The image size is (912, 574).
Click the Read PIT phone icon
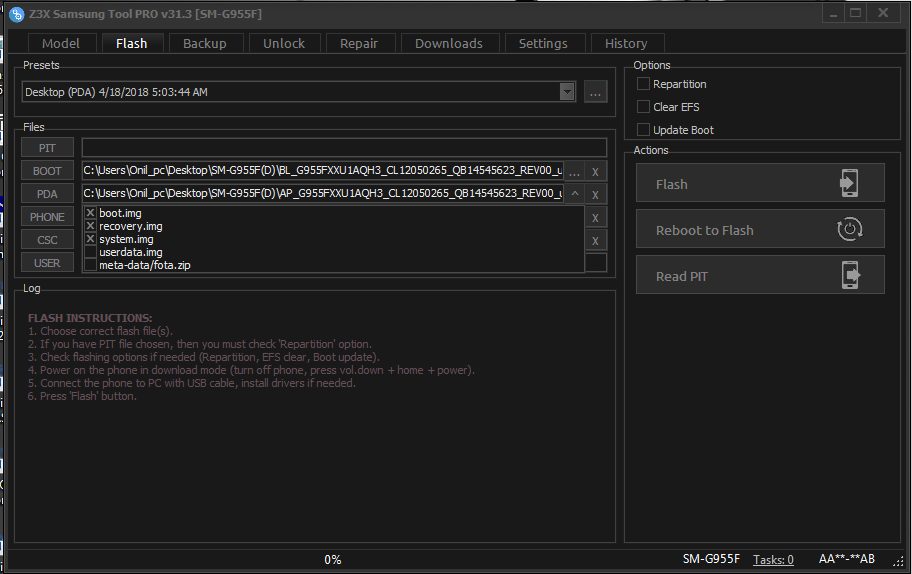[850, 275]
